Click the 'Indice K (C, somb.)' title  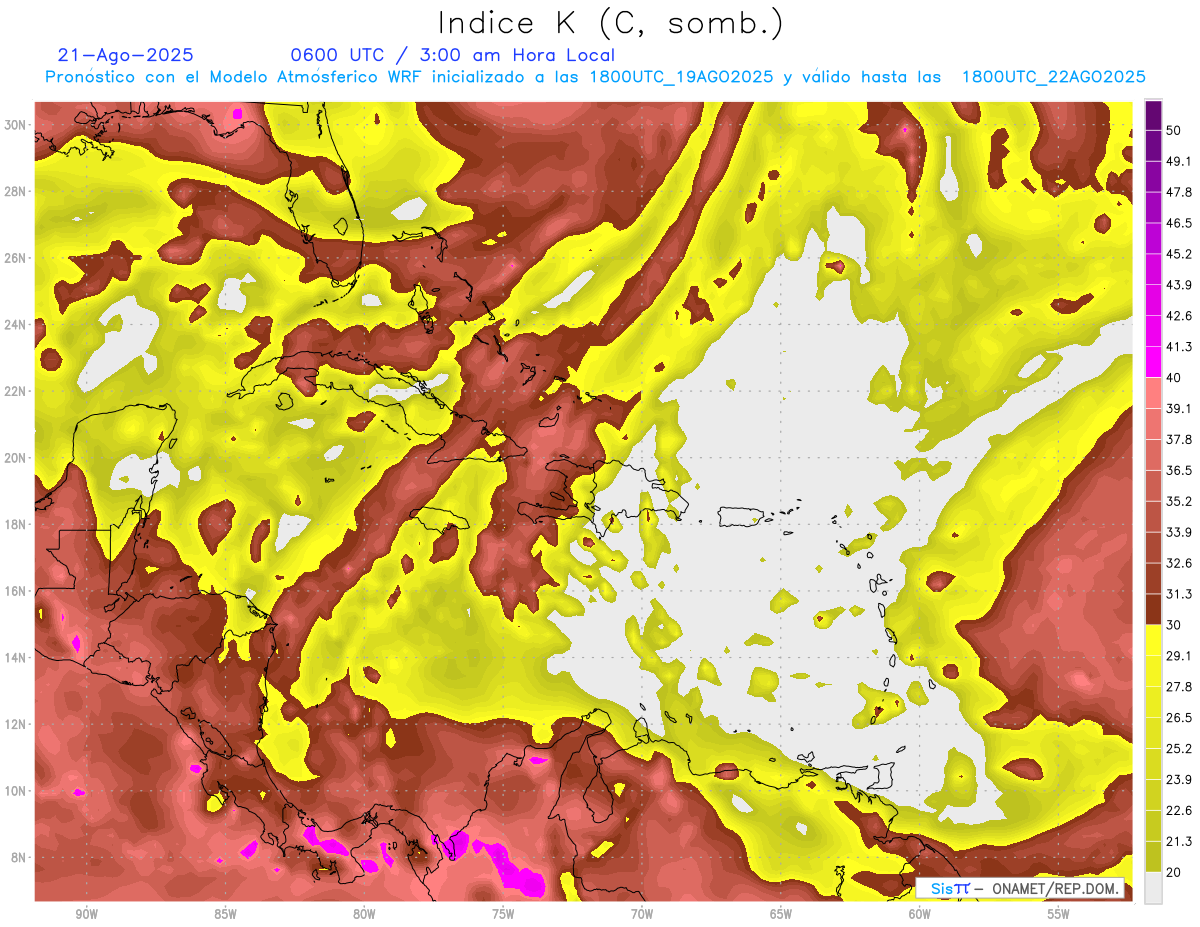(610, 23)
